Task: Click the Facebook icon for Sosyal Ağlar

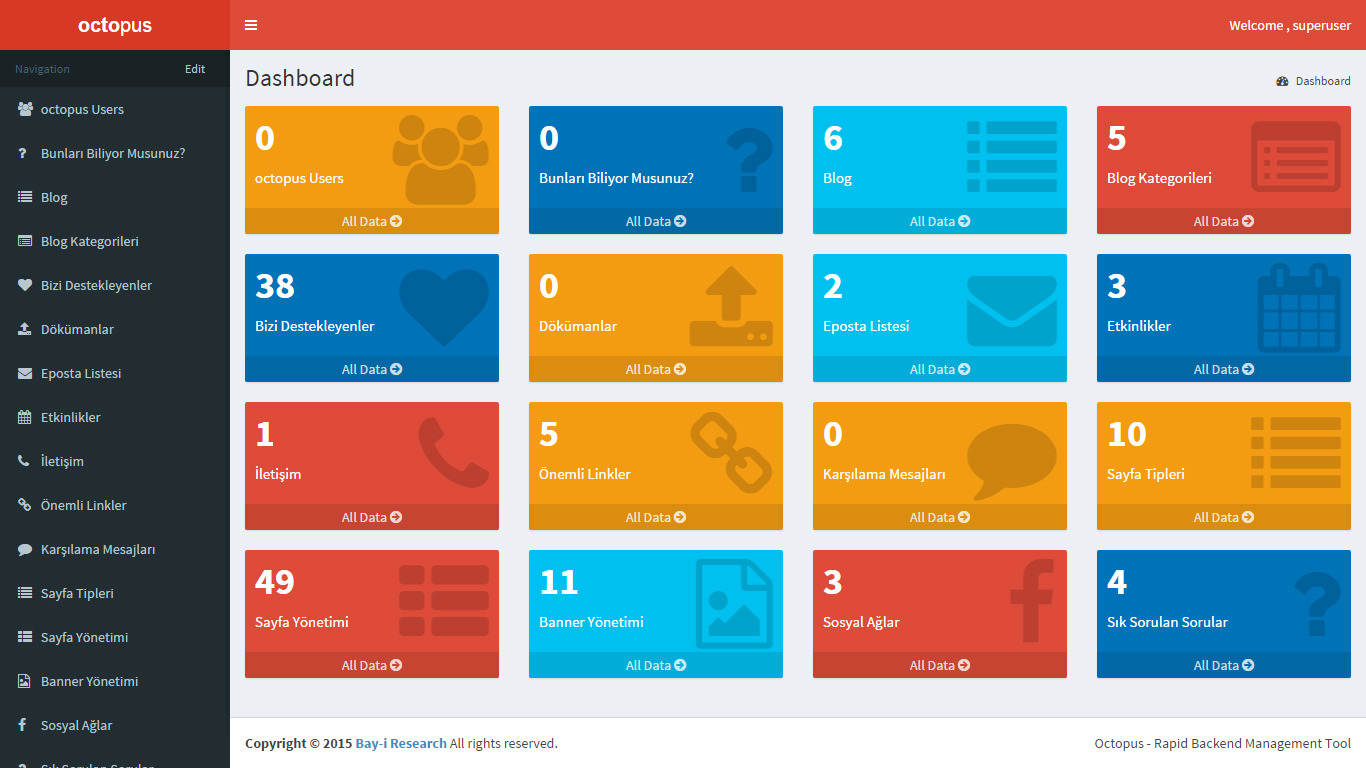Action: pyautogui.click(x=1033, y=600)
